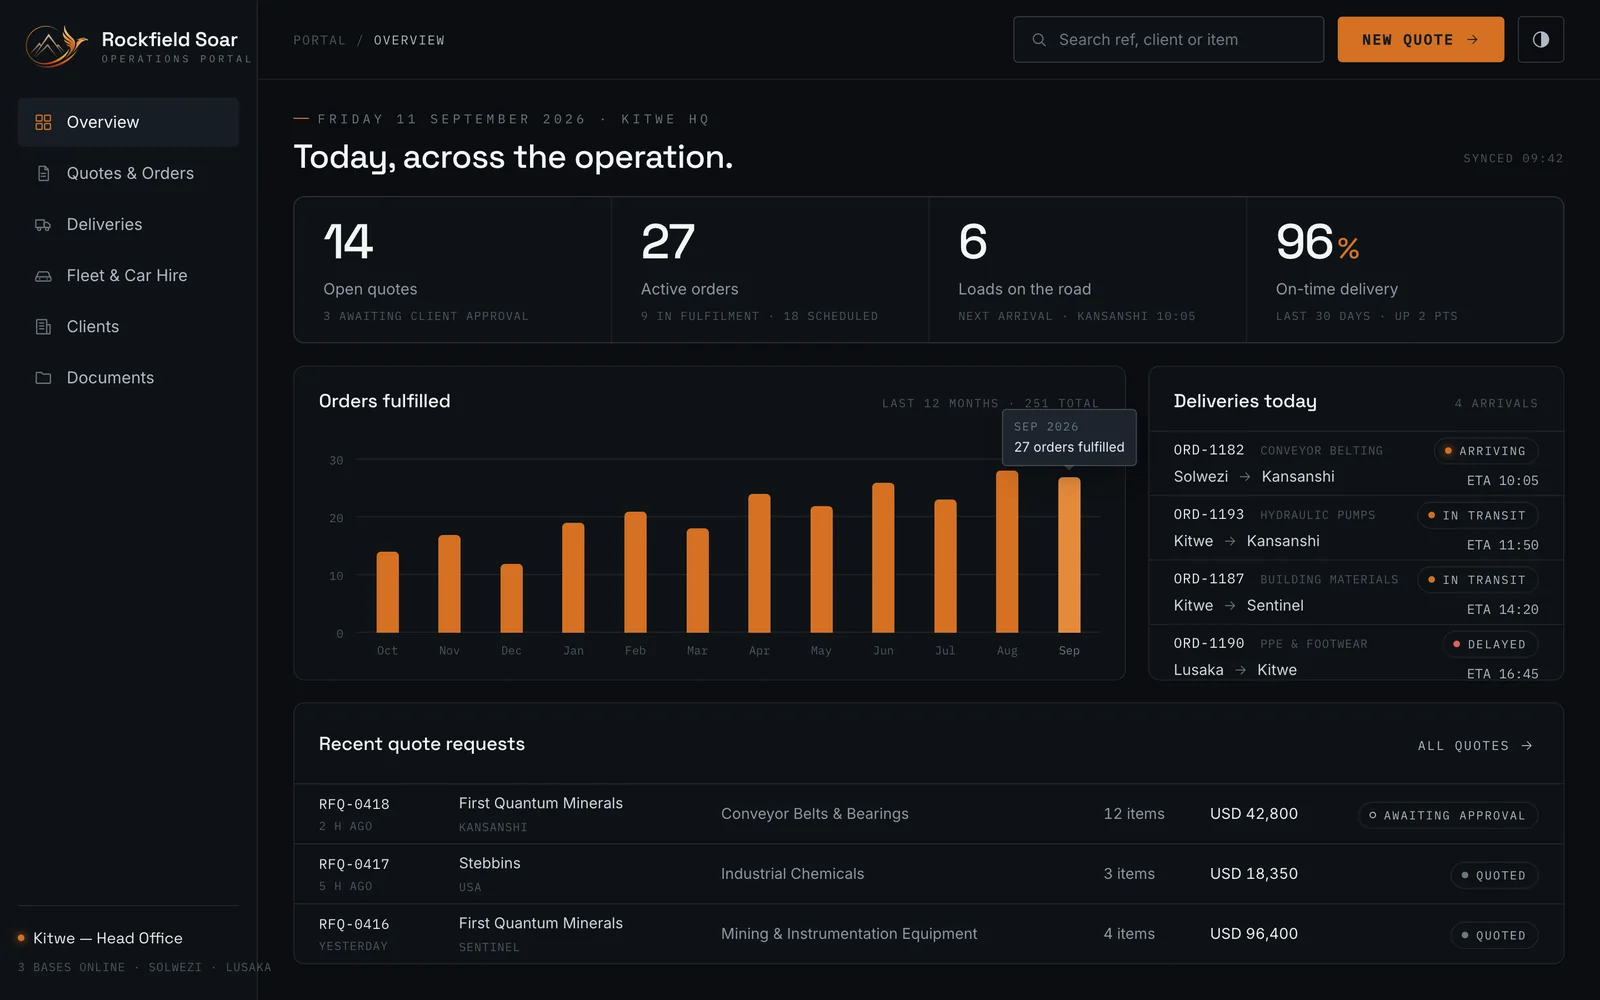Open the Clients page
This screenshot has height=1000, width=1600.
point(128,327)
